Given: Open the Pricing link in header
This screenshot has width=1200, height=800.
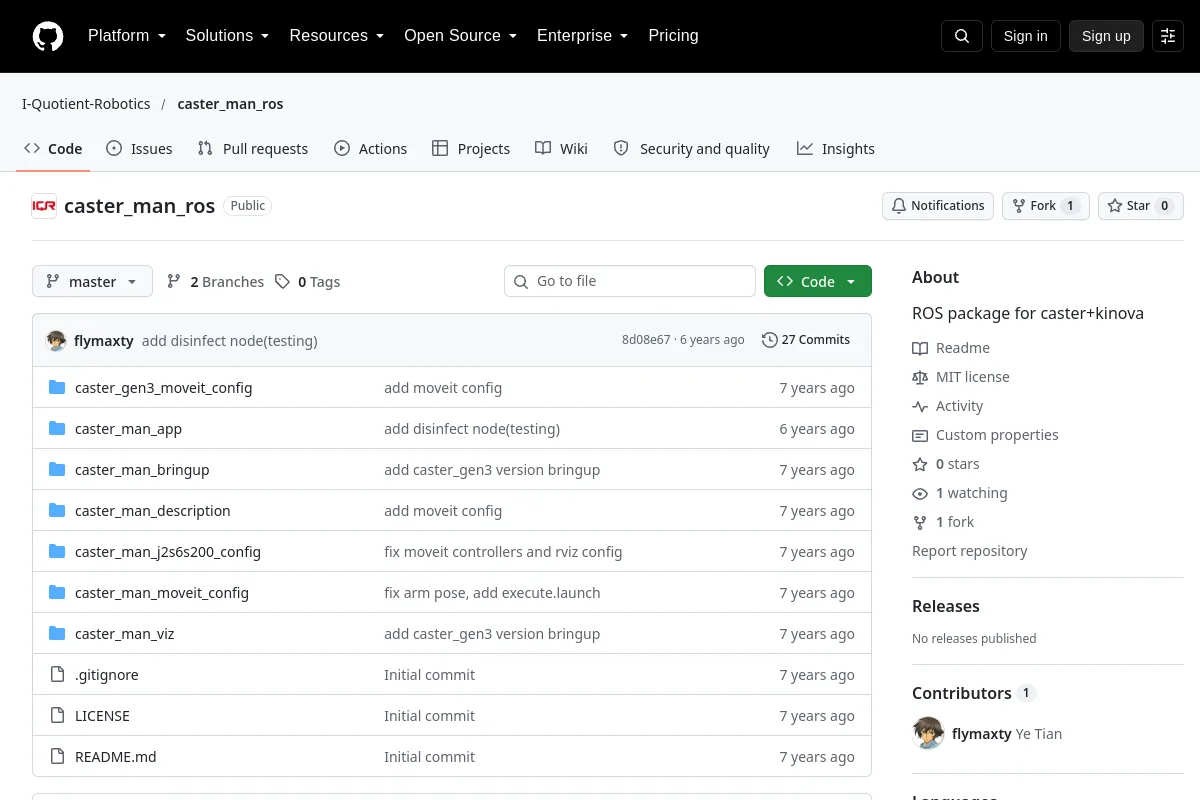Looking at the screenshot, I should 673,36.
